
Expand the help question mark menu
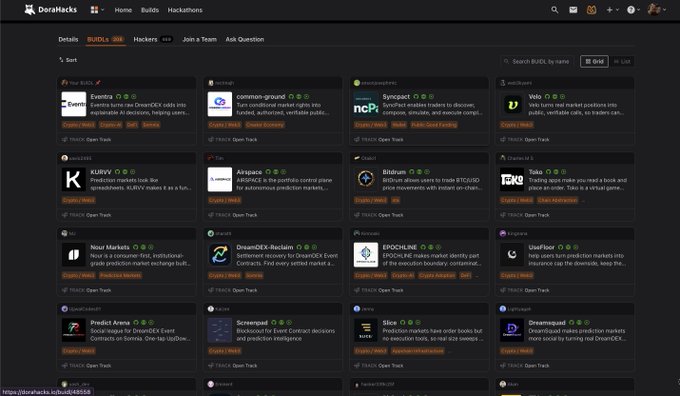(x=633, y=10)
